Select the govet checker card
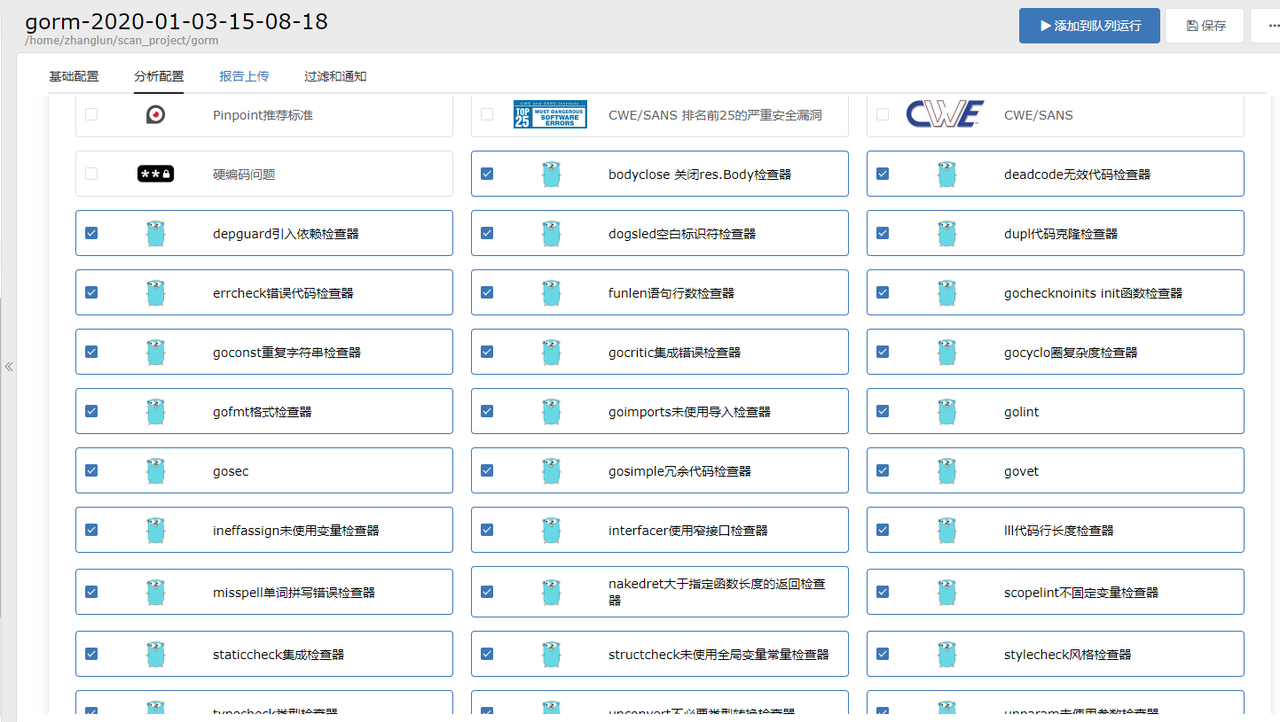The height and width of the screenshot is (722, 1280). pos(1055,471)
